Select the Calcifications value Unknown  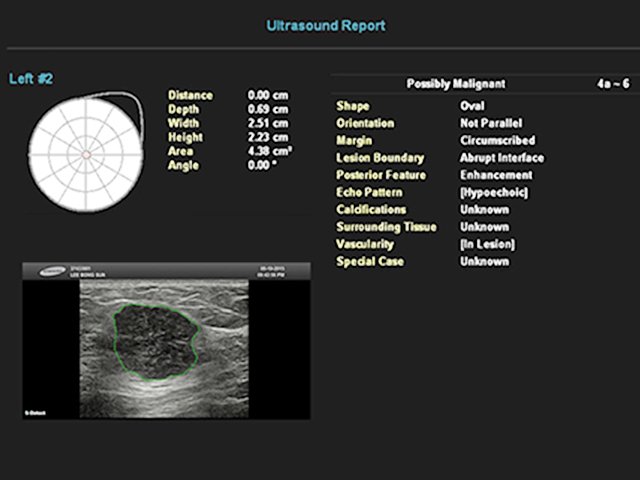(484, 210)
